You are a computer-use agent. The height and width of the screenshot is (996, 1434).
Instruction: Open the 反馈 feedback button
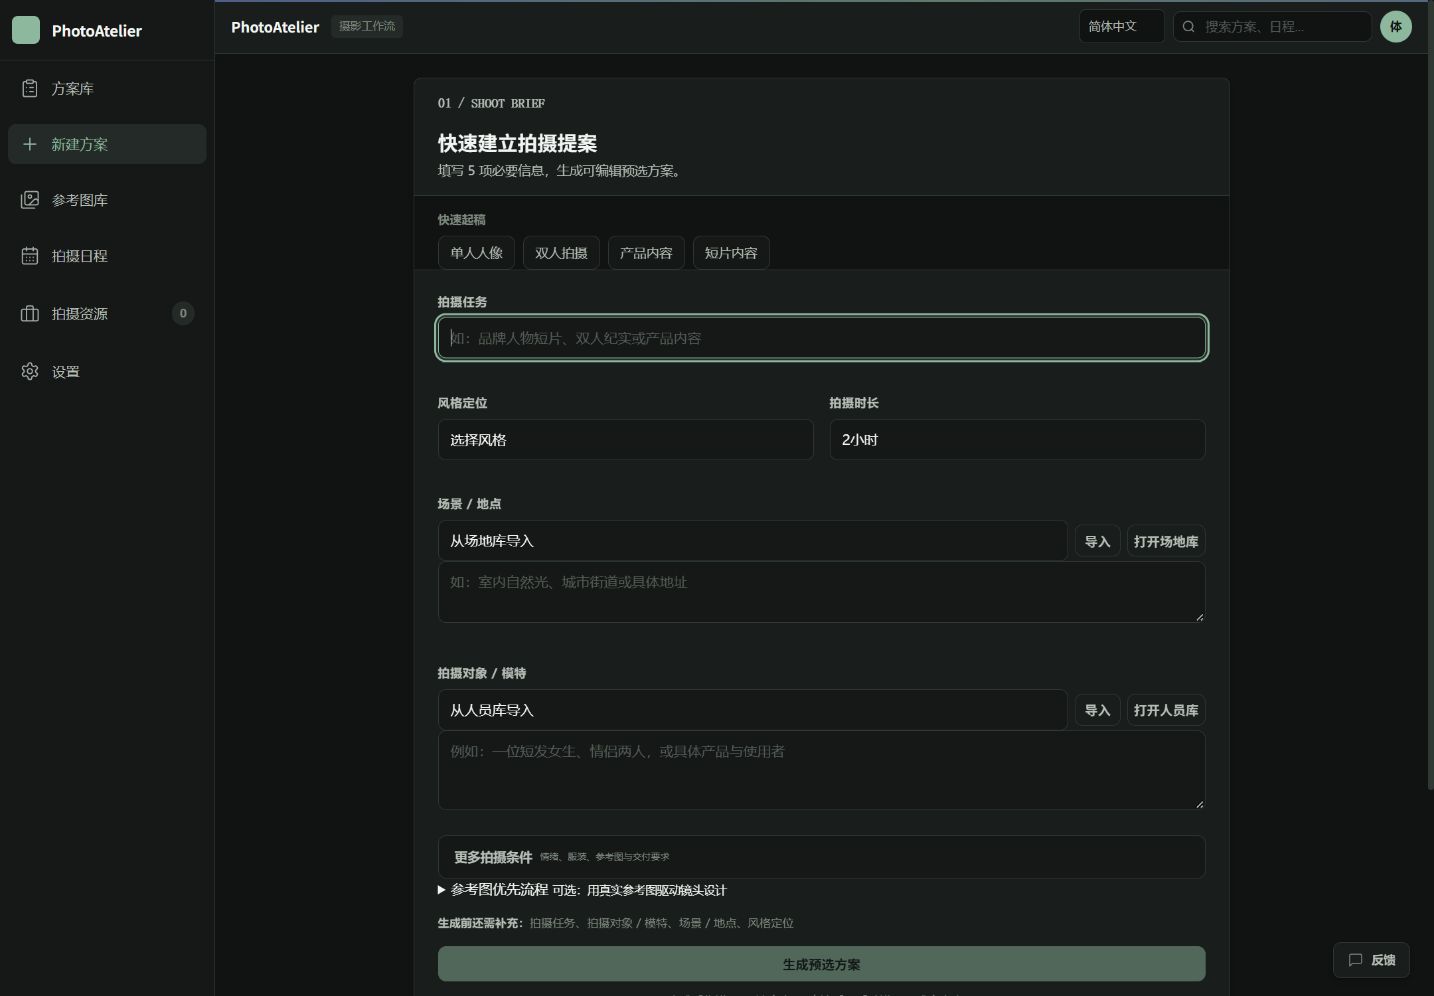click(1371, 960)
